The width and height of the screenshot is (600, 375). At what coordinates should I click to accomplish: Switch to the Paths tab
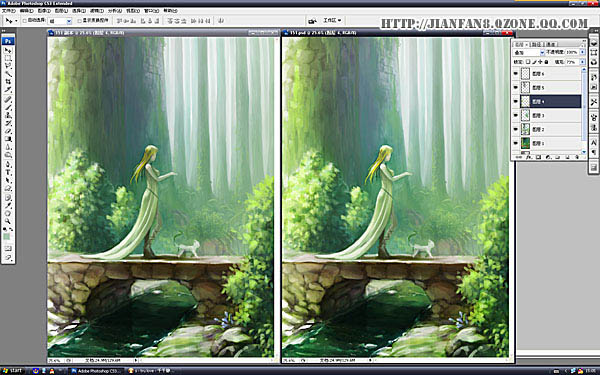pos(536,44)
